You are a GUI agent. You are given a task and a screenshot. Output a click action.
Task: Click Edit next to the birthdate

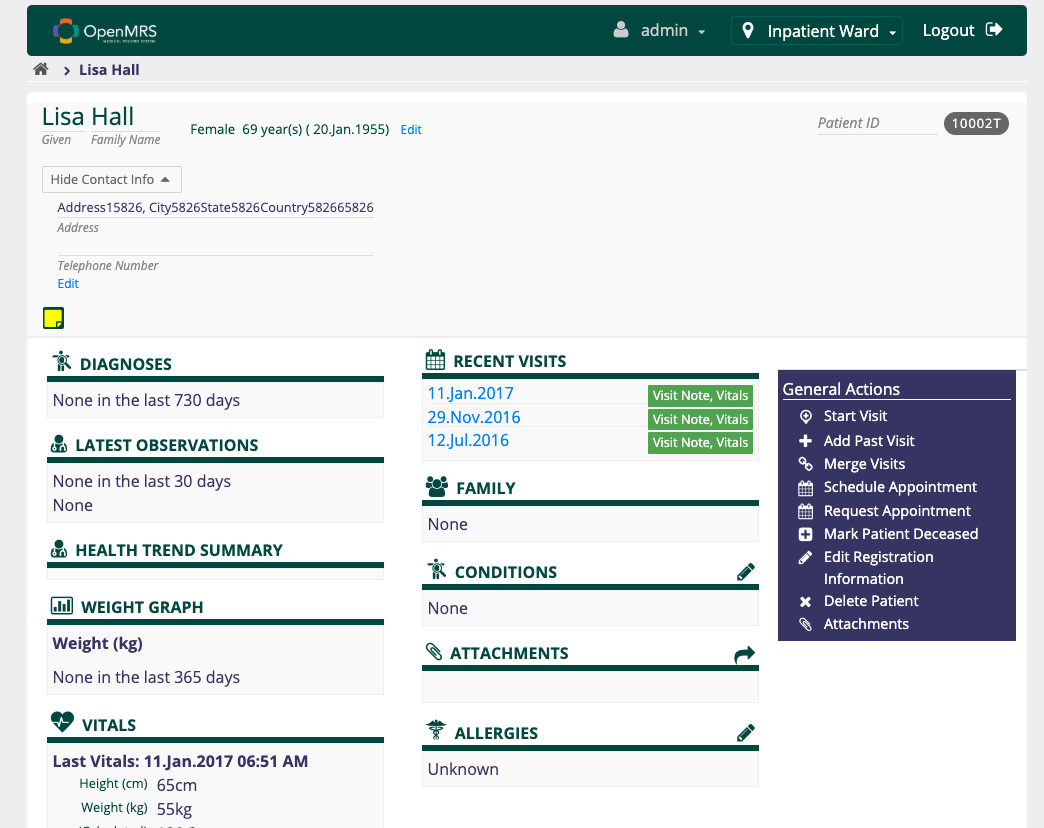(411, 130)
